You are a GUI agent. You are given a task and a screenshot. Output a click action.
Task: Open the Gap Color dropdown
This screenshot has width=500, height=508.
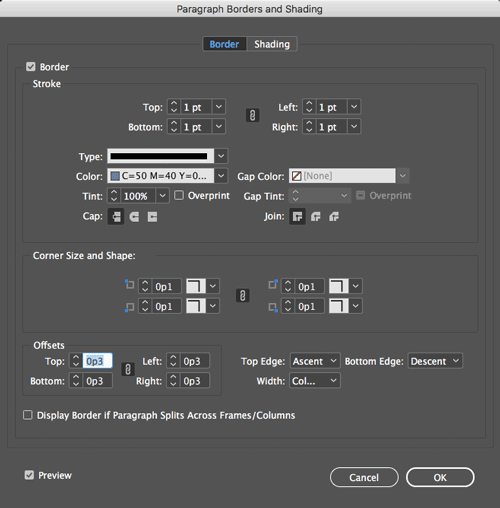point(403,176)
